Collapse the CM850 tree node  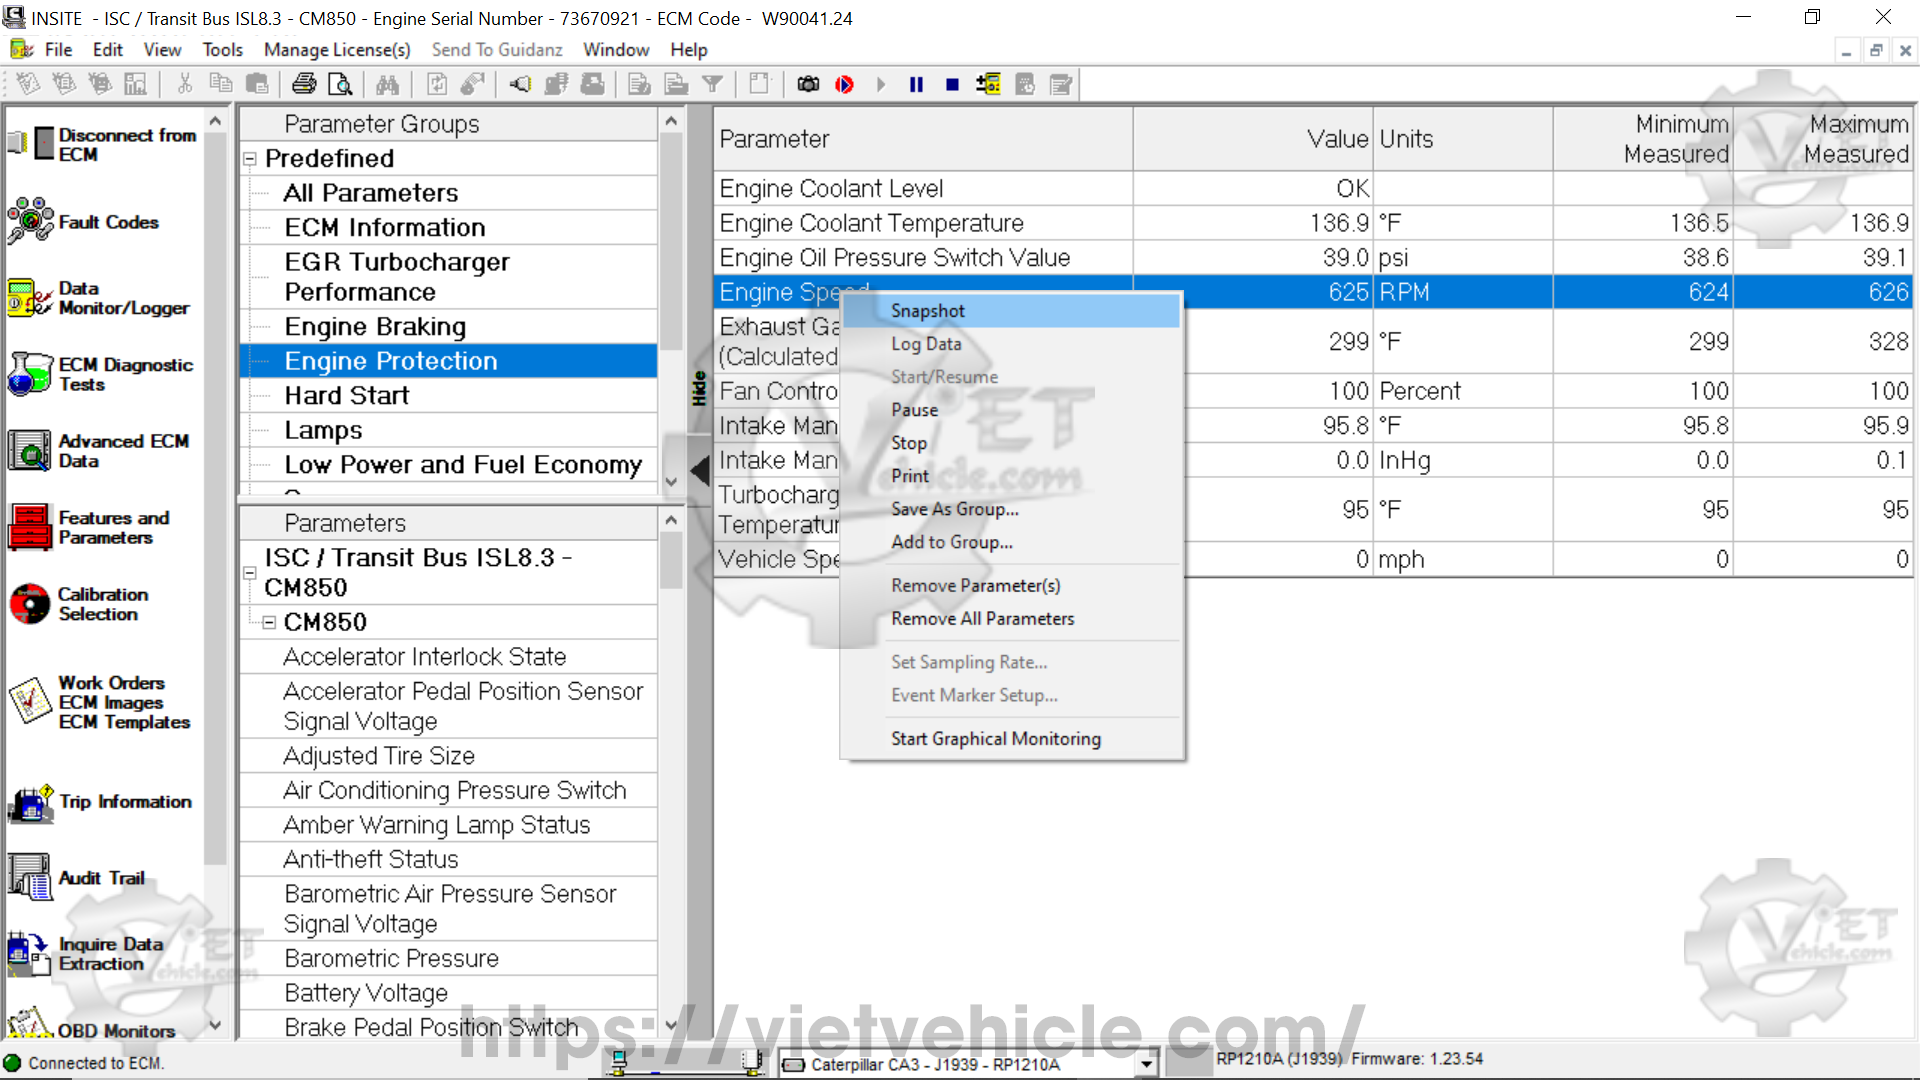(x=269, y=622)
